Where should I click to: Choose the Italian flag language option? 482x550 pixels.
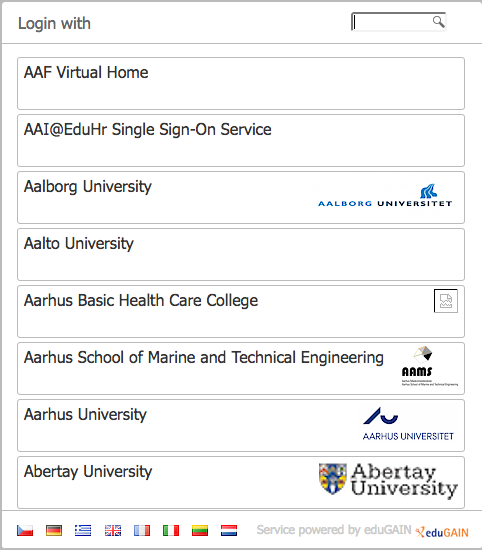pyautogui.click(x=171, y=530)
